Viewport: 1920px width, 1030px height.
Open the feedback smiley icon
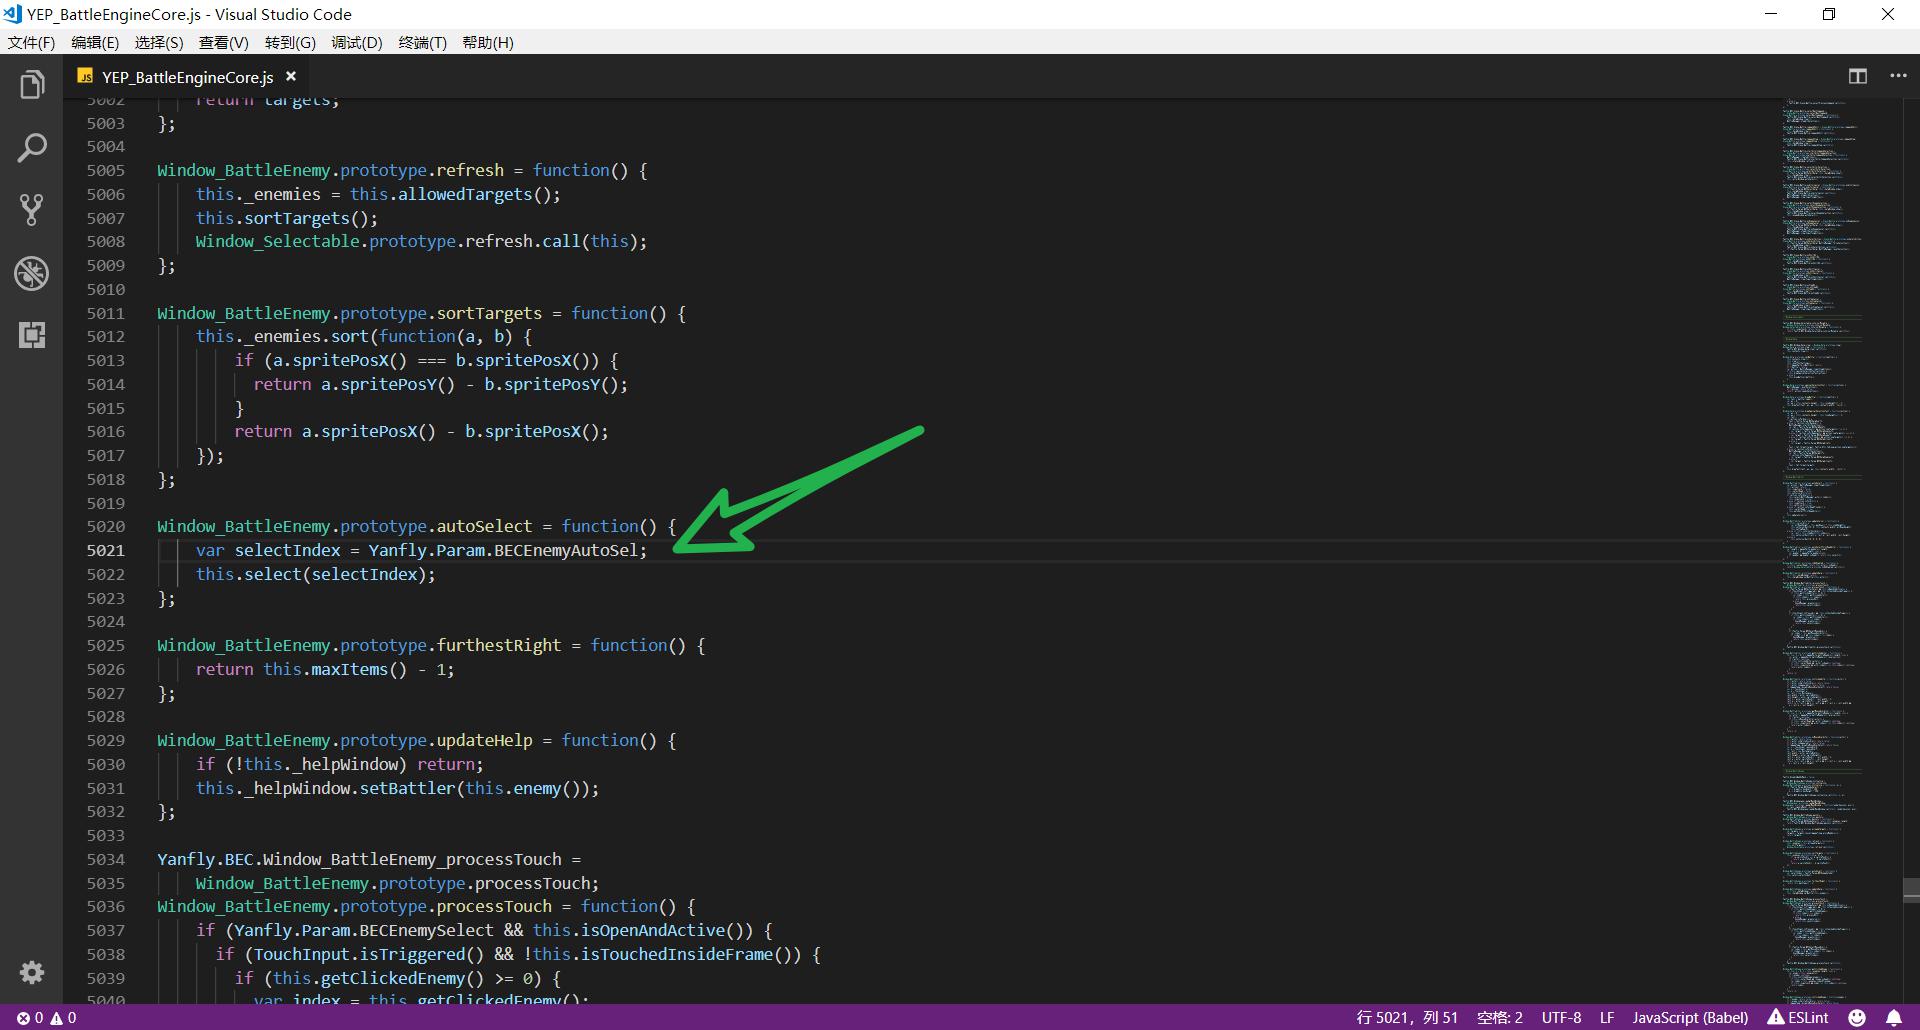tap(1857, 1017)
